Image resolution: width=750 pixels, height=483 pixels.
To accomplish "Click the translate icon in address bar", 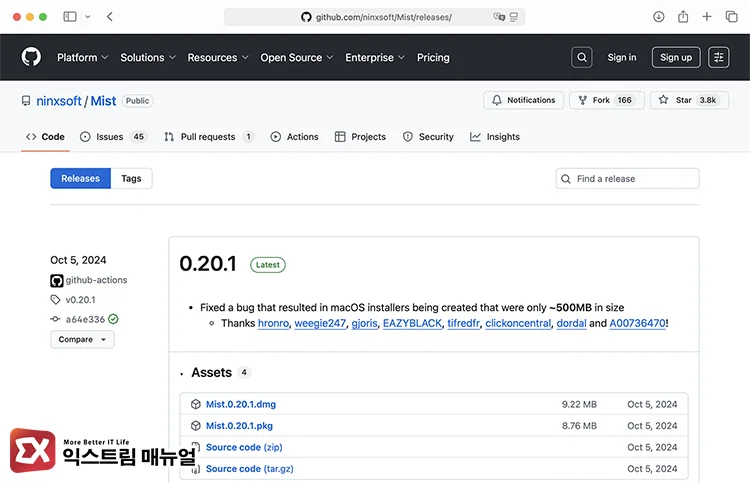I will [499, 17].
